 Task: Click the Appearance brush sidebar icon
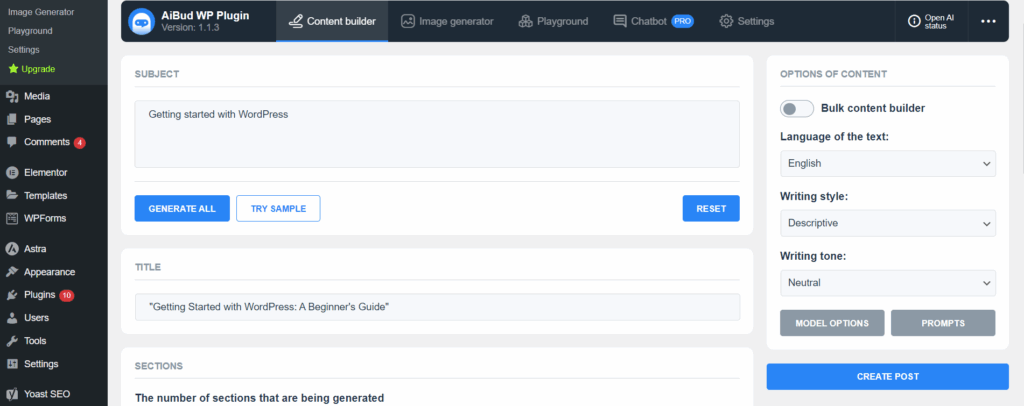pyautogui.click(x=12, y=272)
